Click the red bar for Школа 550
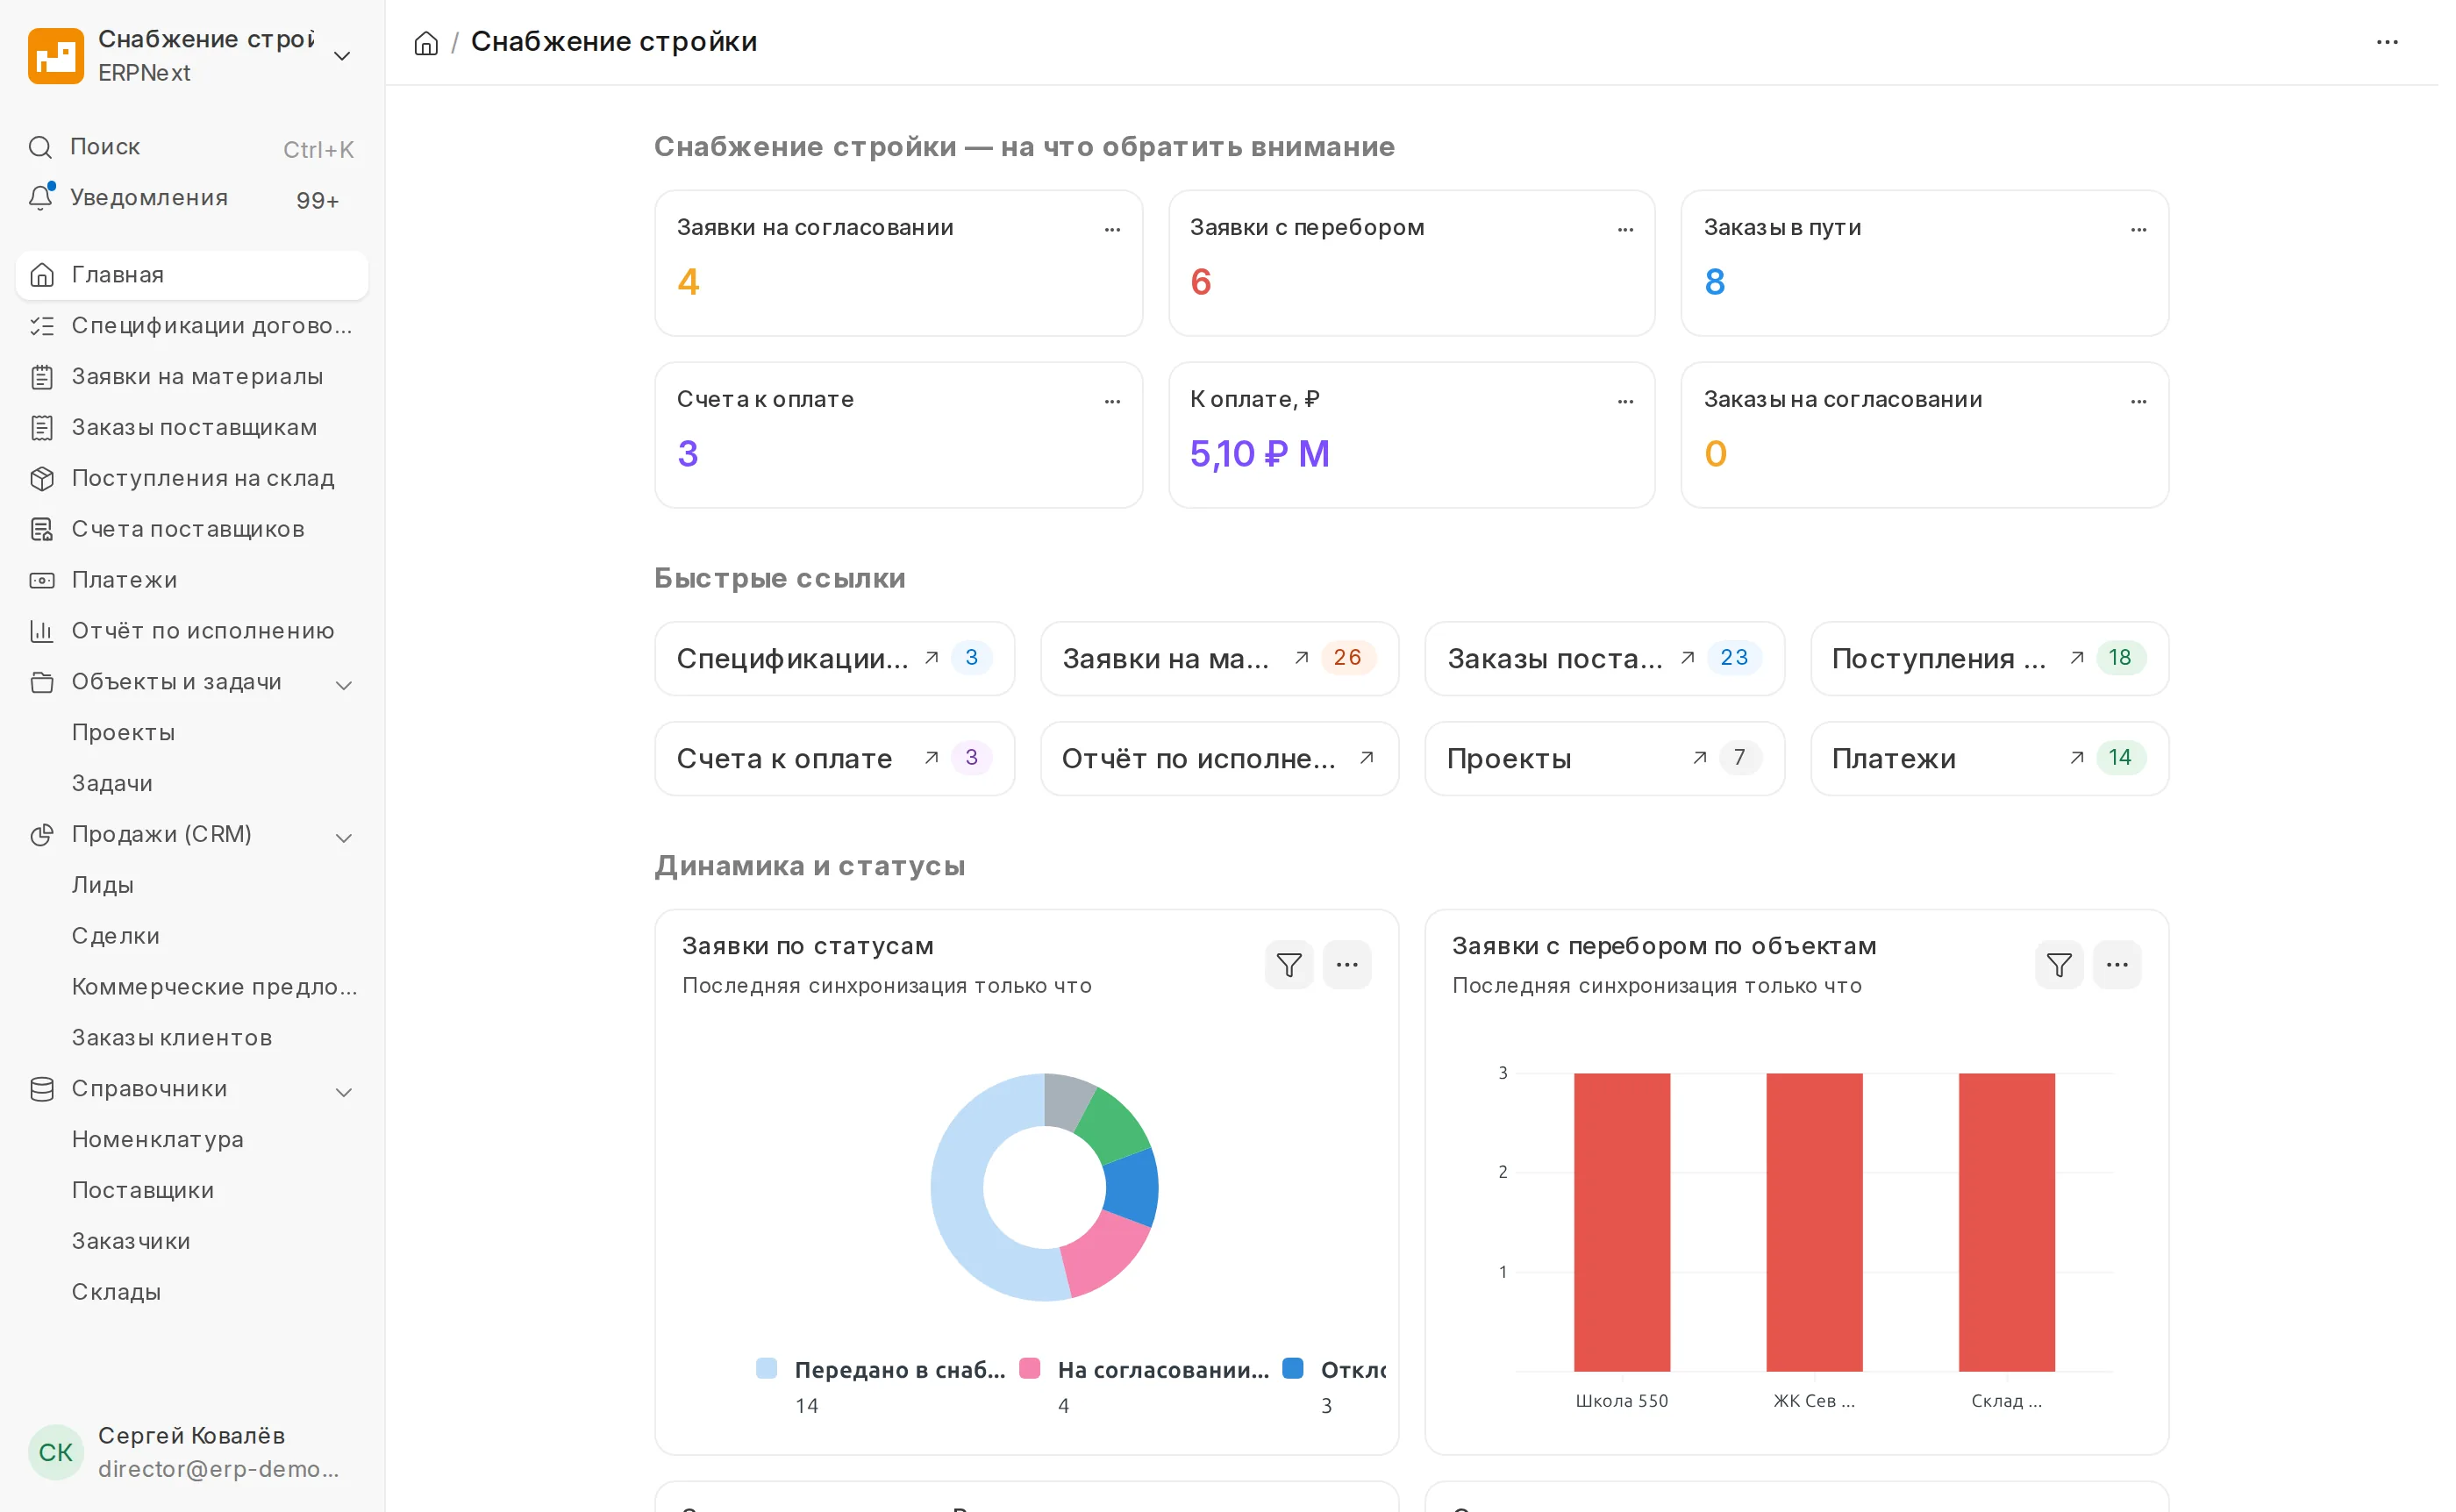 [x=1633, y=1230]
